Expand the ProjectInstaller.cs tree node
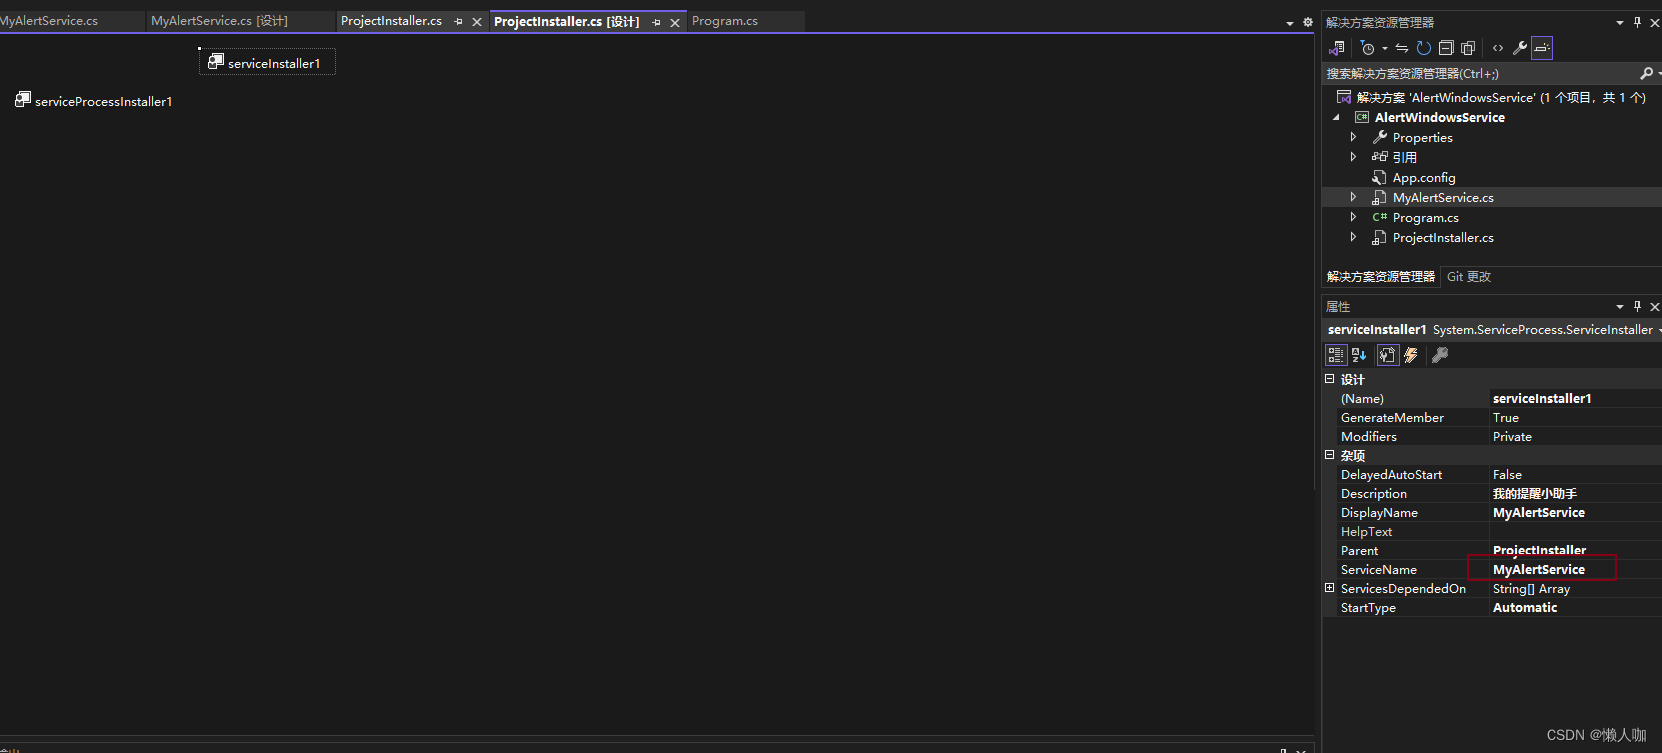 [x=1353, y=237]
